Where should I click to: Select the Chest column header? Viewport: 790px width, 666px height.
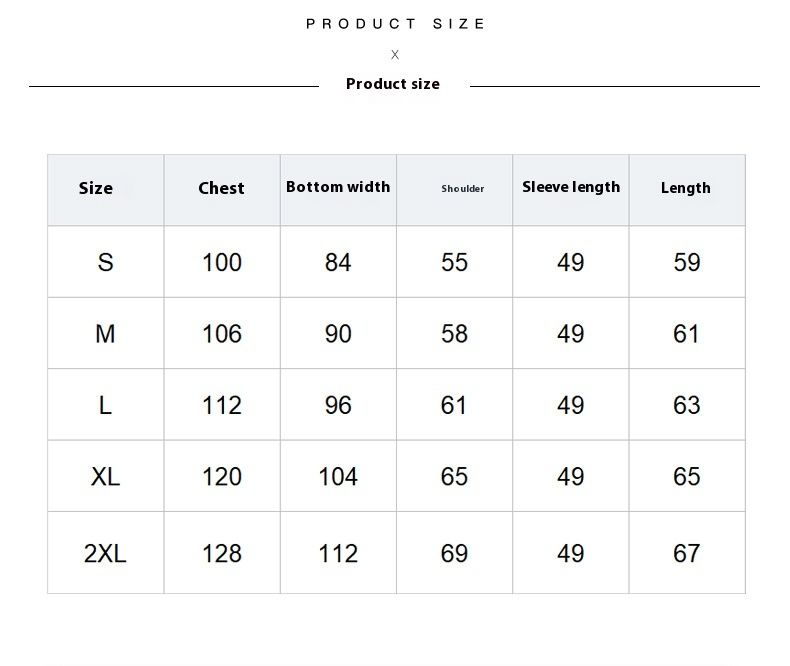pos(221,188)
